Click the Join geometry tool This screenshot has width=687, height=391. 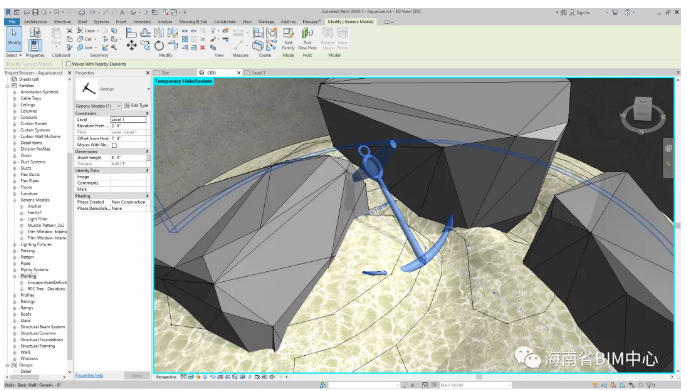tap(86, 47)
